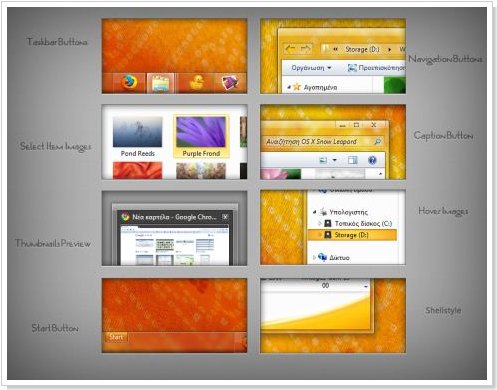Go forward with the Explorer forward arrow
This screenshot has height=390, width=497.
coord(305,49)
